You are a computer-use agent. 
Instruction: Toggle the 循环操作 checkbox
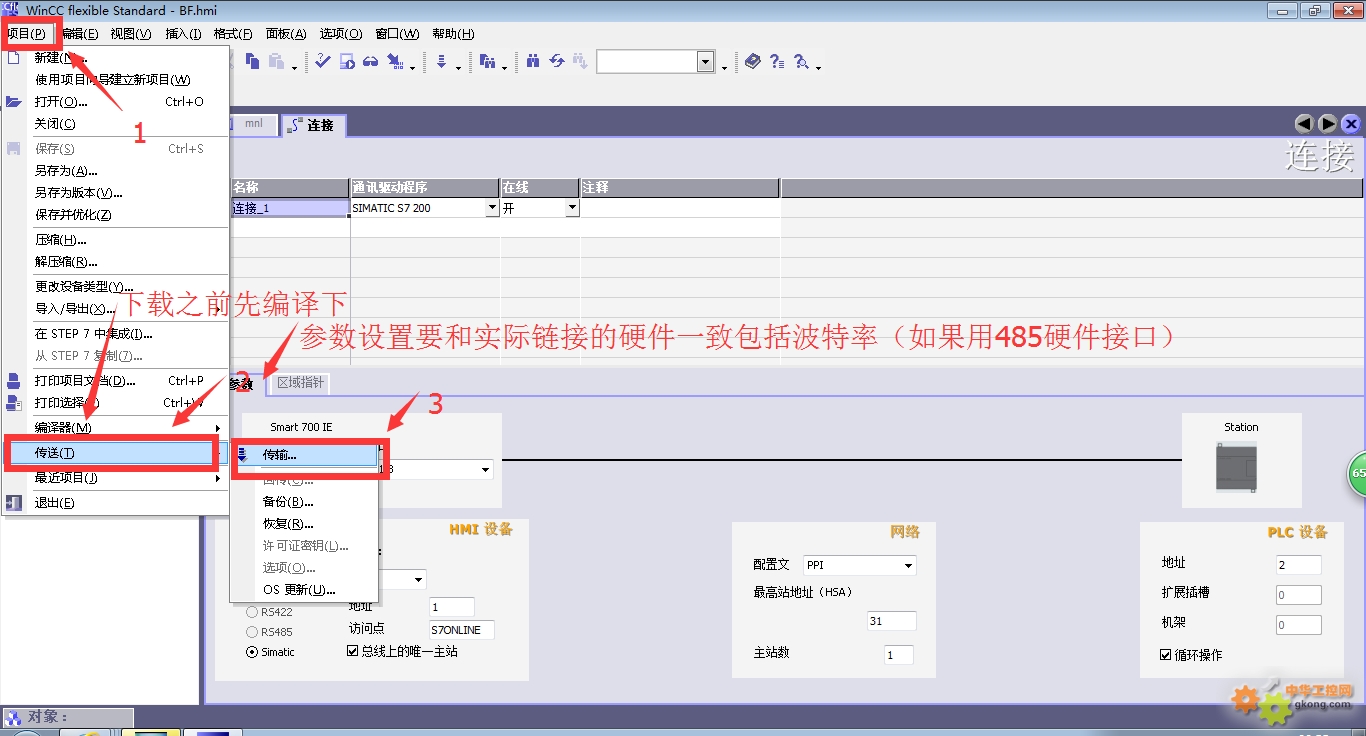[x=1166, y=655]
